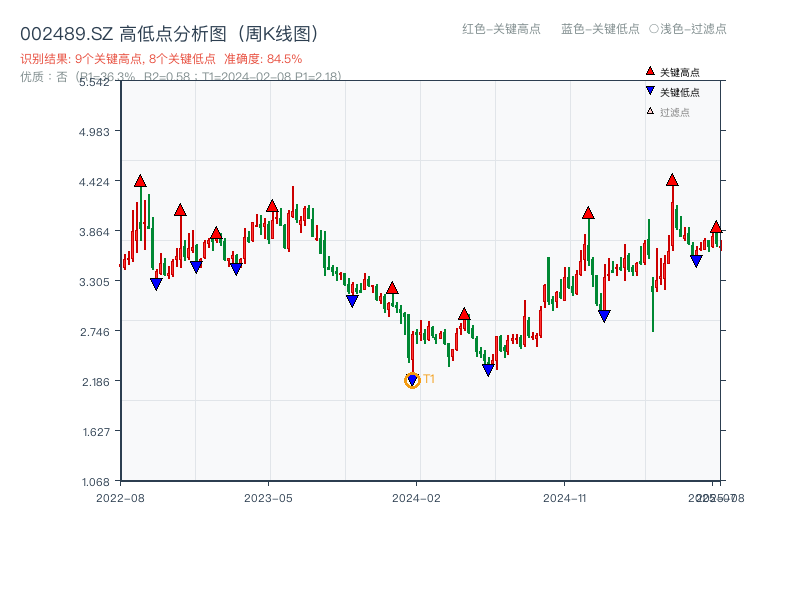Click the chart title 002489.SZ 高低点分析图

[170, 34]
